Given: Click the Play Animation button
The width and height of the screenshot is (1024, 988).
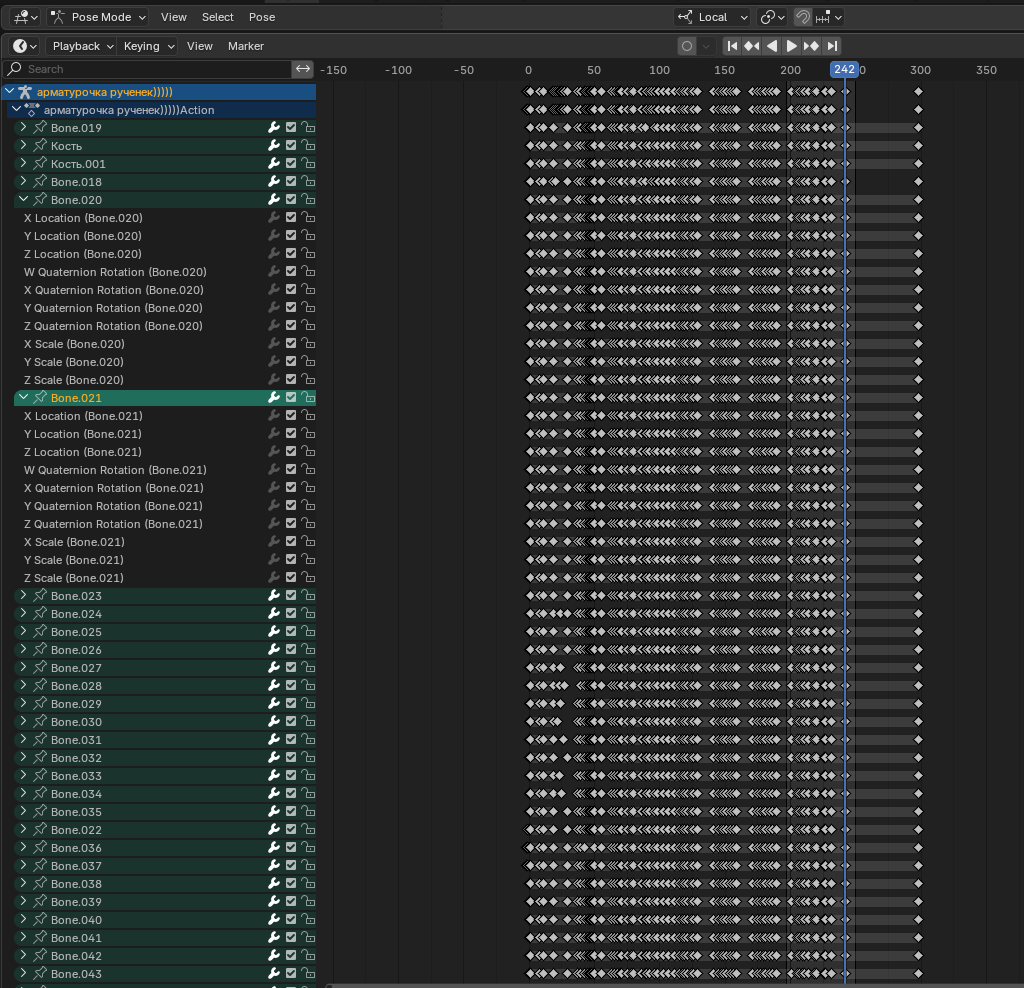Looking at the screenshot, I should (791, 46).
